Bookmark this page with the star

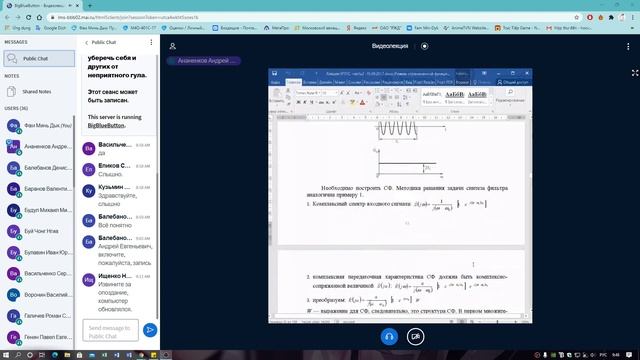coord(577,18)
